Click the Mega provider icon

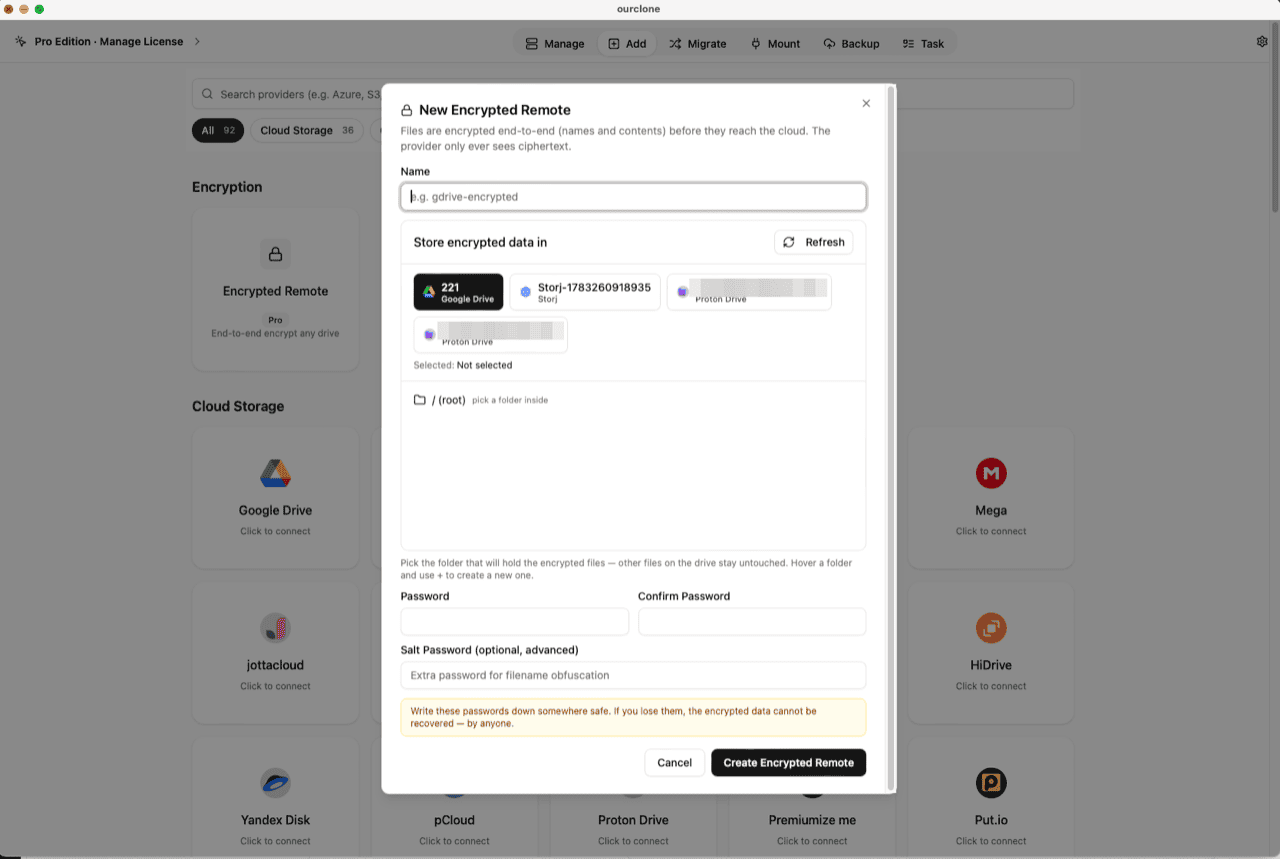click(x=991, y=473)
